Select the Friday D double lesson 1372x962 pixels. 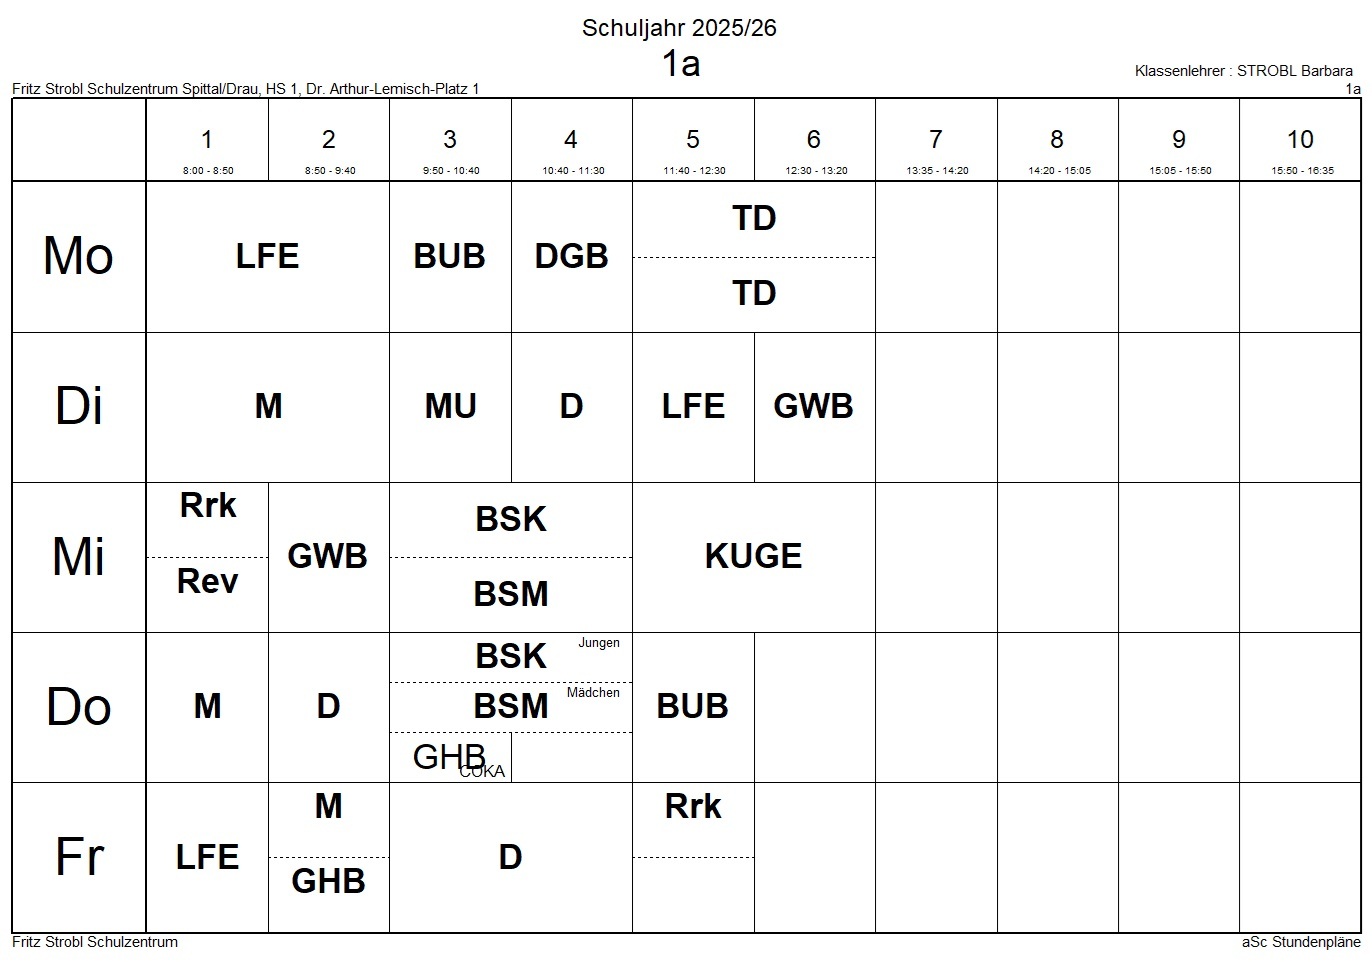tap(510, 857)
